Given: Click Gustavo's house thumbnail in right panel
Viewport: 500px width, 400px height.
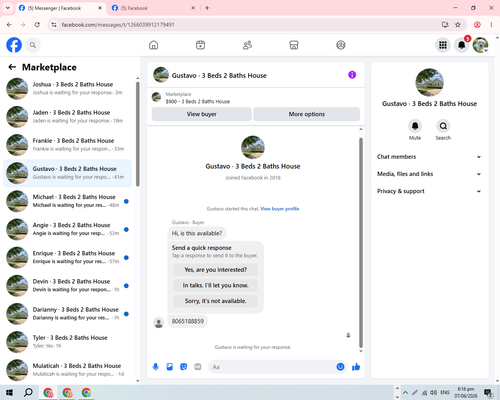Looking at the screenshot, I should click(429, 82).
